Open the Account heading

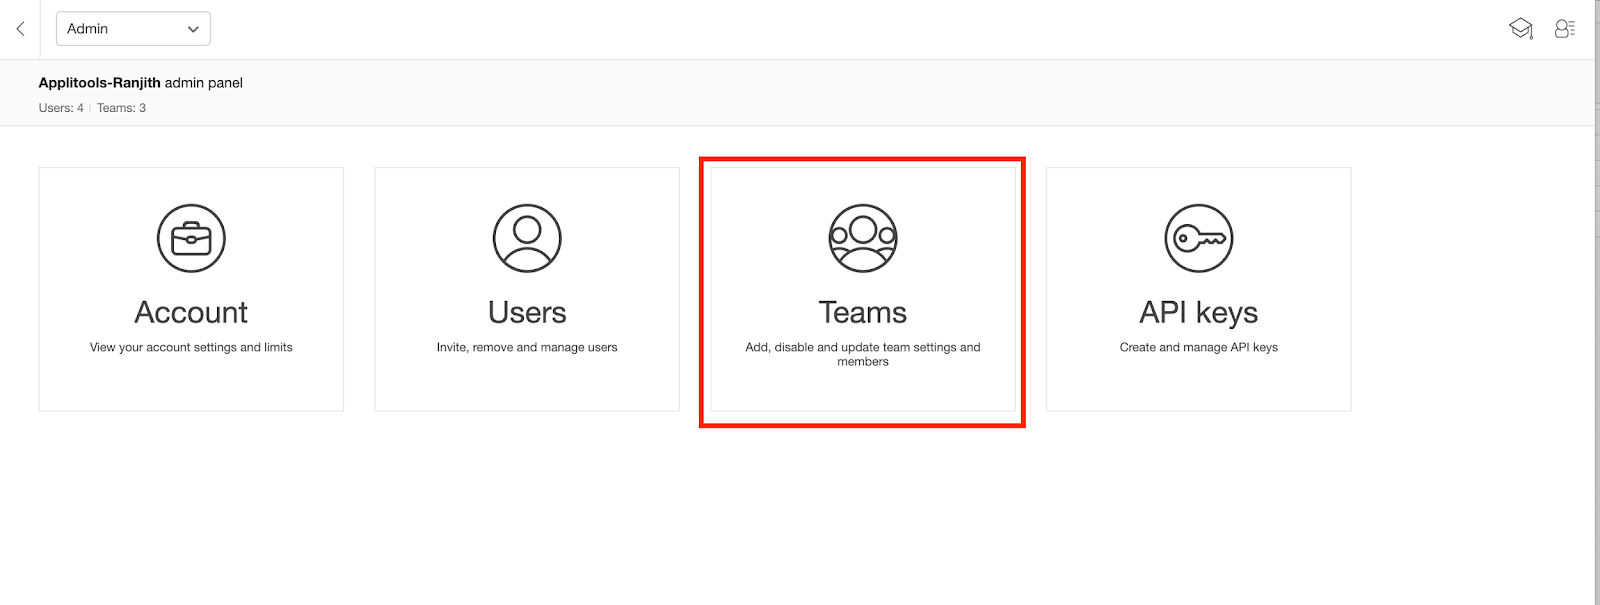click(x=191, y=313)
